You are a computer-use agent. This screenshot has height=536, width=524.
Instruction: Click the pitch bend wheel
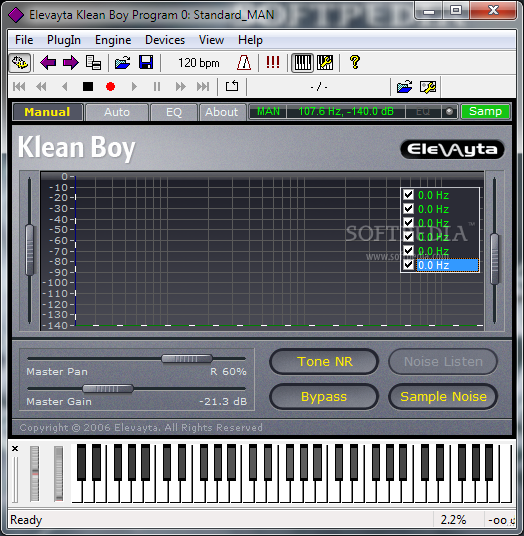[x=35, y=473]
